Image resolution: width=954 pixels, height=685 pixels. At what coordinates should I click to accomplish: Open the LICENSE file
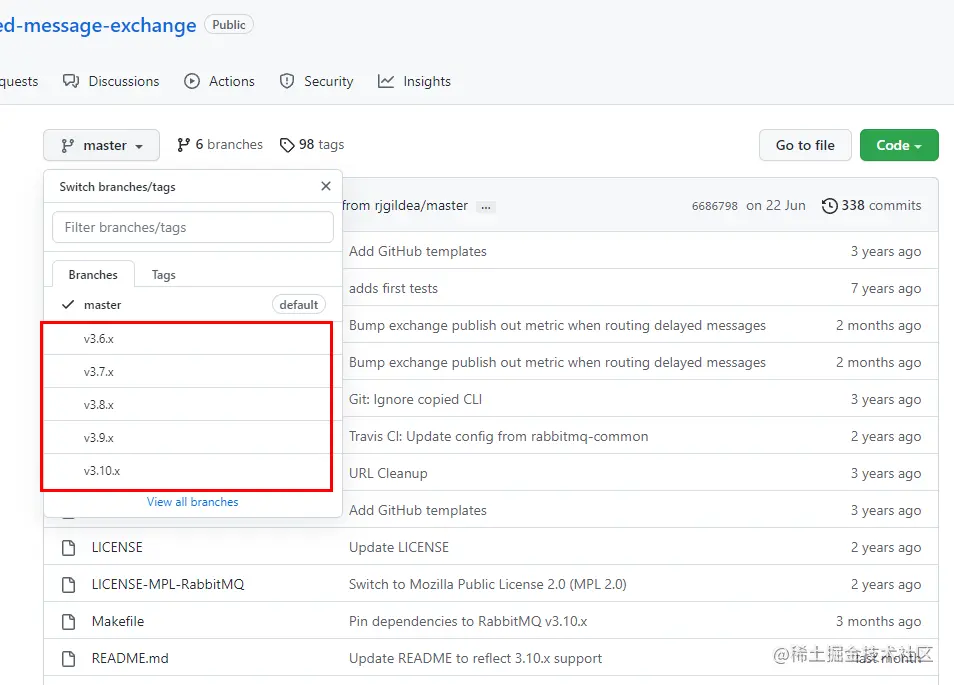(x=117, y=548)
